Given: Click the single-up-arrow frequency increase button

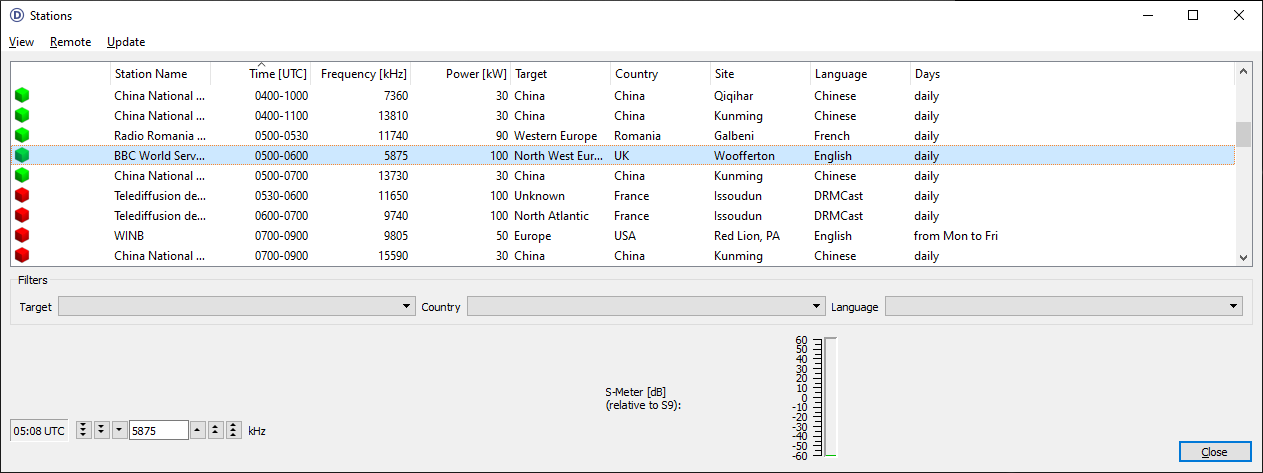Looking at the screenshot, I should pos(198,430).
